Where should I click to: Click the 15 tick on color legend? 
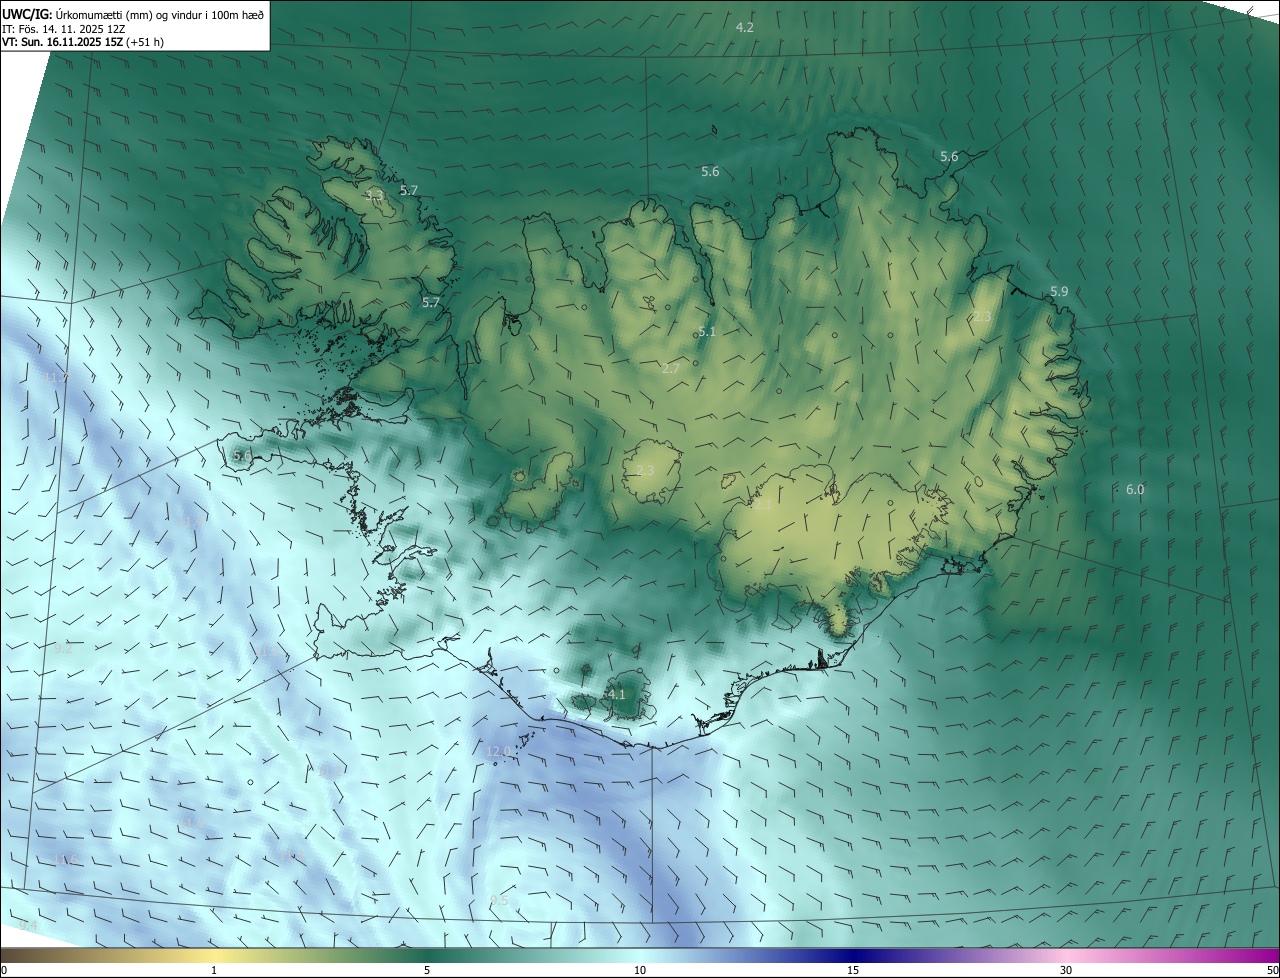pyautogui.click(x=853, y=970)
